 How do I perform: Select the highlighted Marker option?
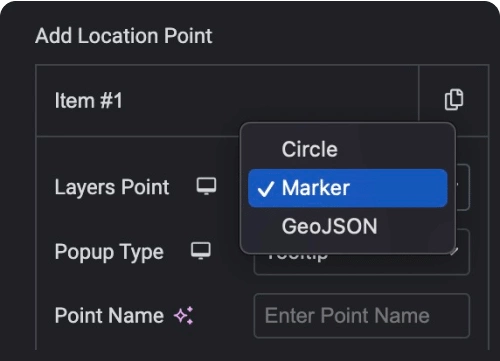tap(348, 188)
